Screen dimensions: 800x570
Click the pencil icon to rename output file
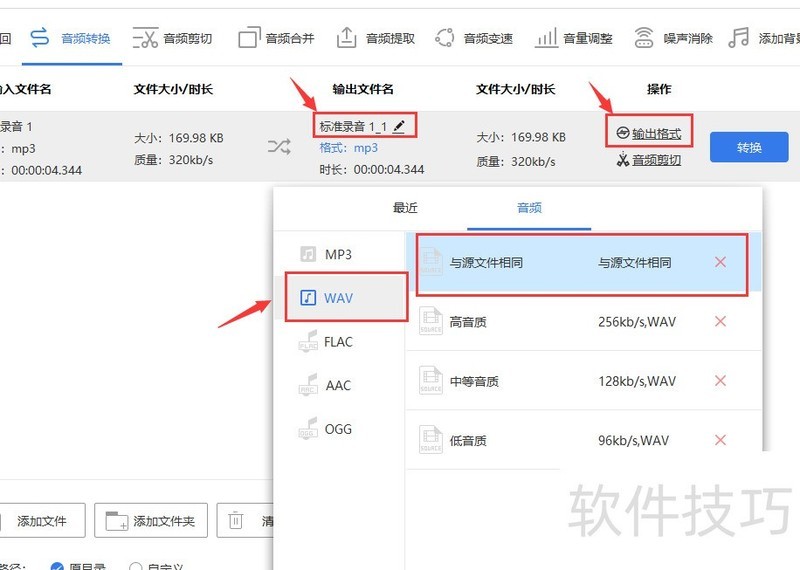coord(400,126)
